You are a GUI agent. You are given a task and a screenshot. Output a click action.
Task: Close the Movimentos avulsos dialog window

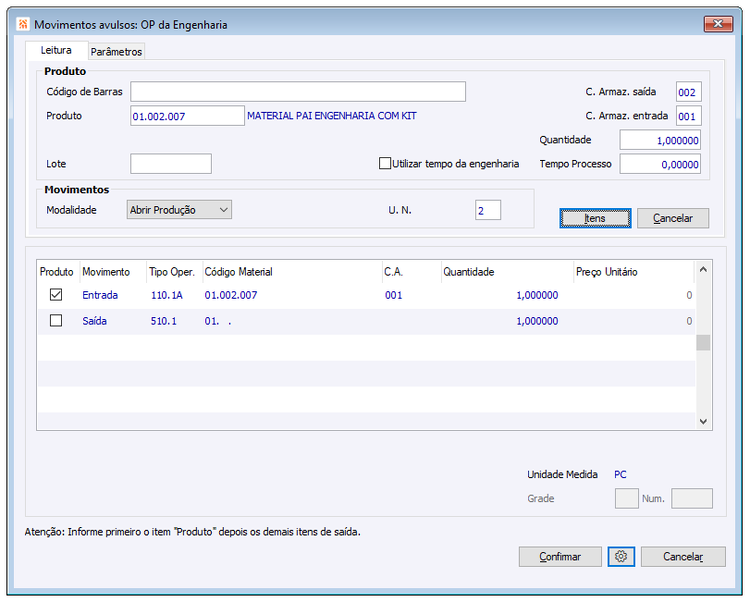tap(718, 23)
